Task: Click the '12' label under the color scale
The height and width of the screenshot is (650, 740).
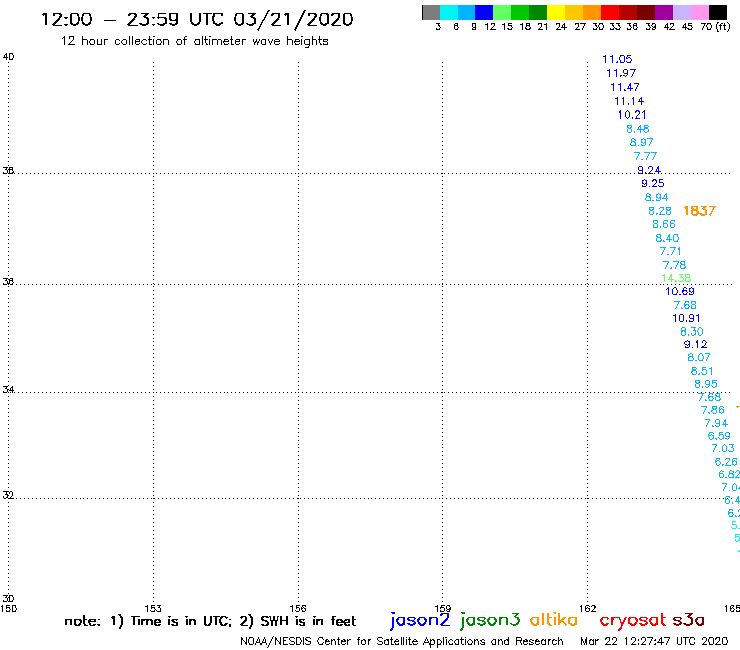Action: [x=490, y=27]
